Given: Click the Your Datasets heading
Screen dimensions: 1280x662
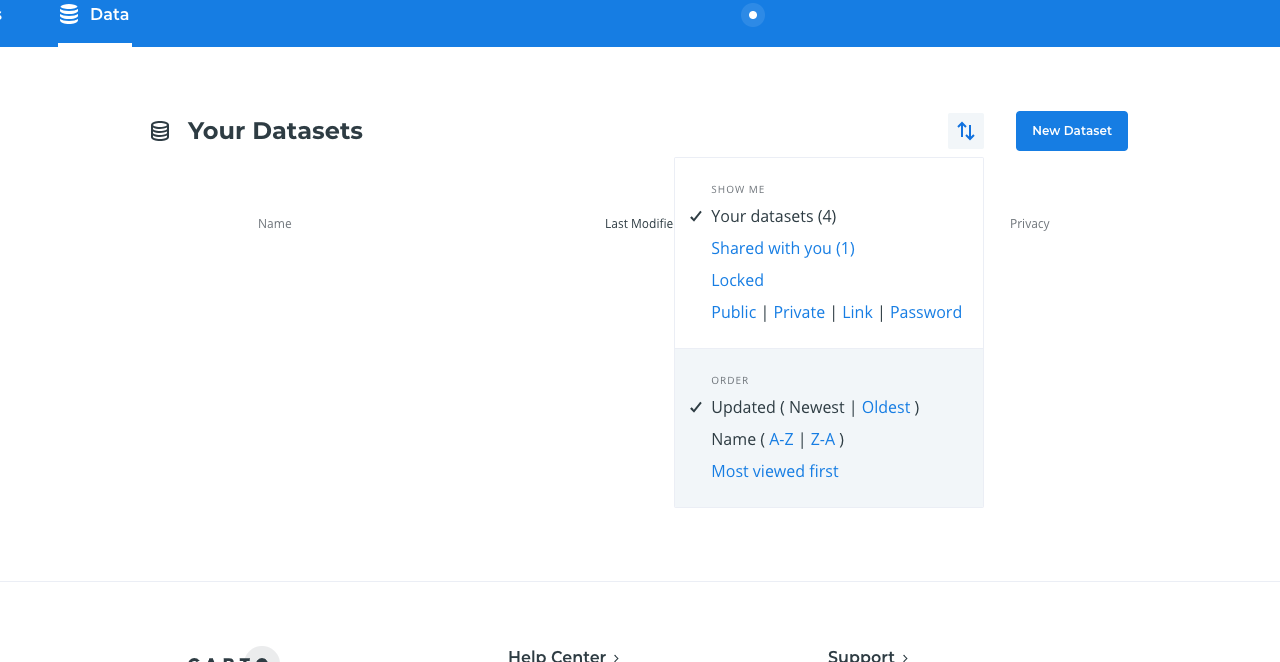Looking at the screenshot, I should coord(275,131).
